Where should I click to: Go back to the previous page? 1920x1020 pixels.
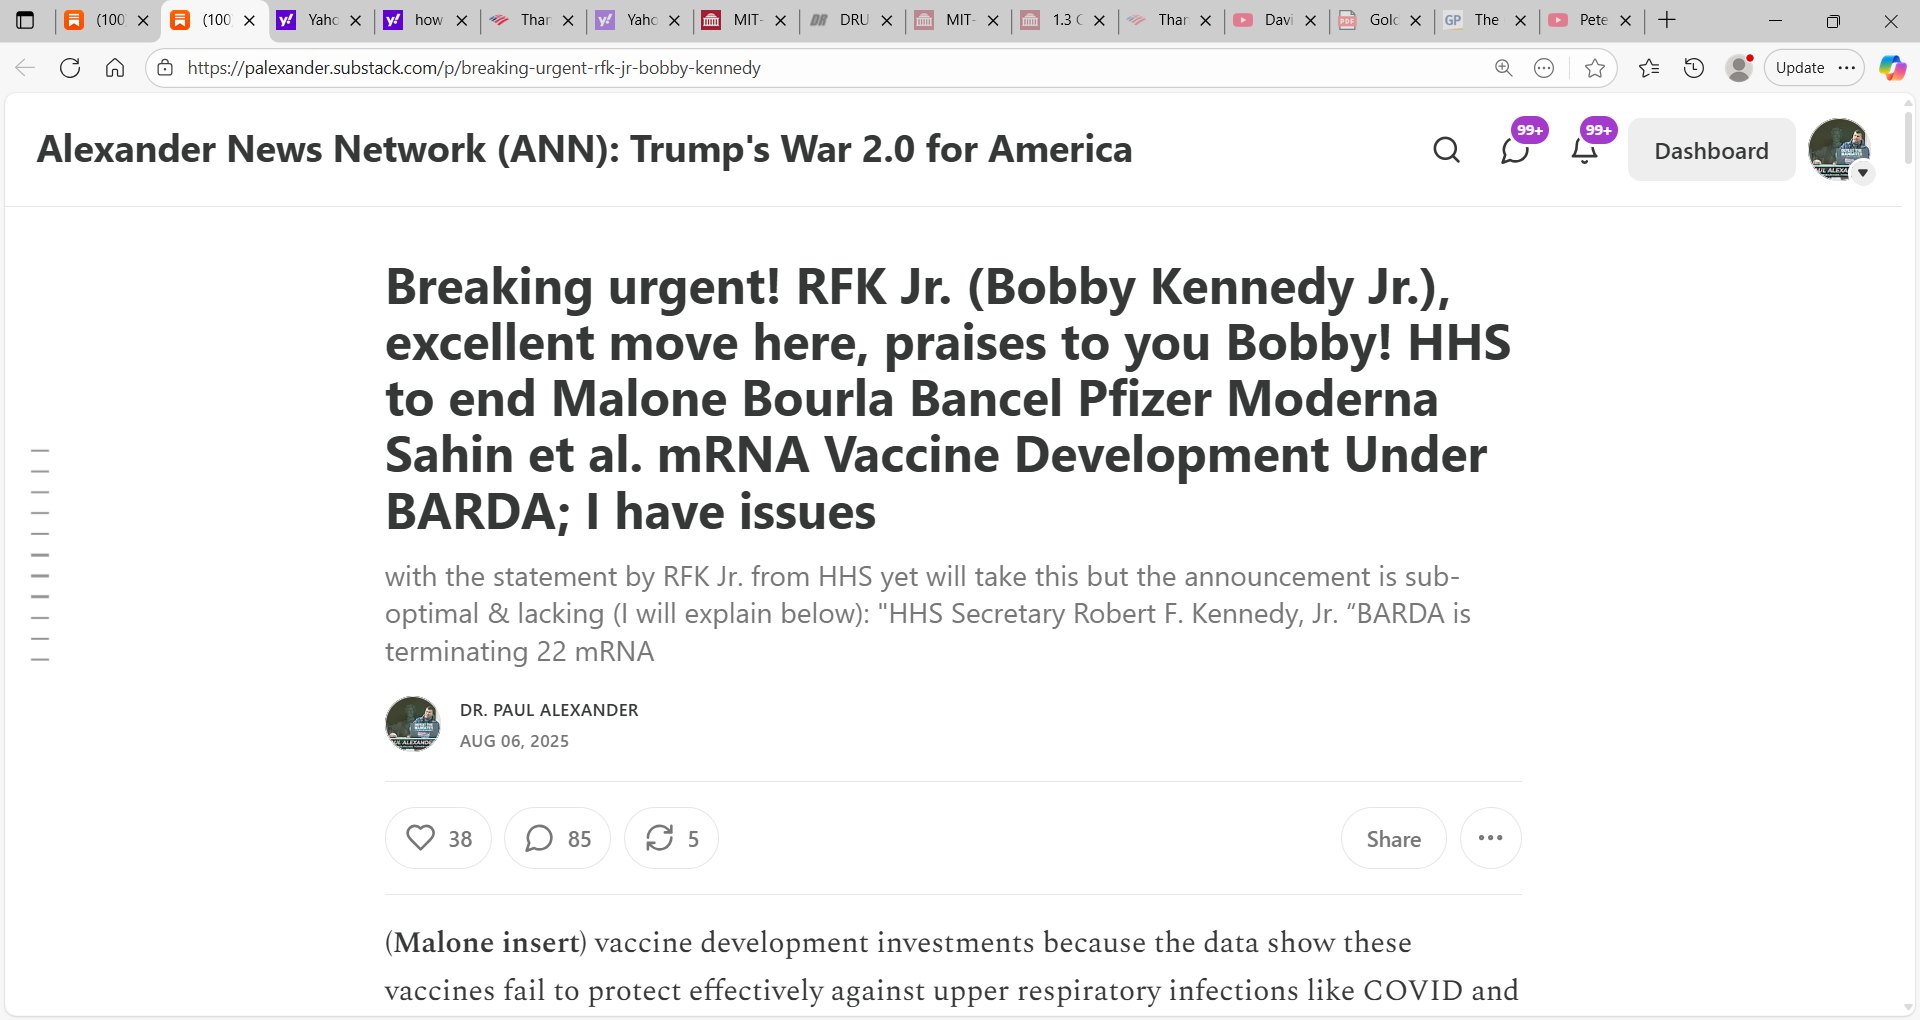coord(25,68)
